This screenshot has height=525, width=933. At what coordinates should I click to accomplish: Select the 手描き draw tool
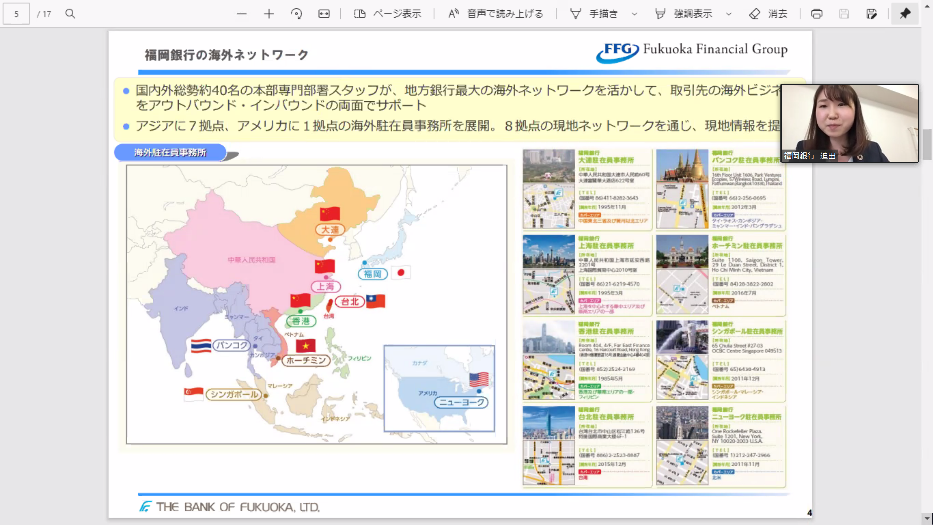pos(594,13)
